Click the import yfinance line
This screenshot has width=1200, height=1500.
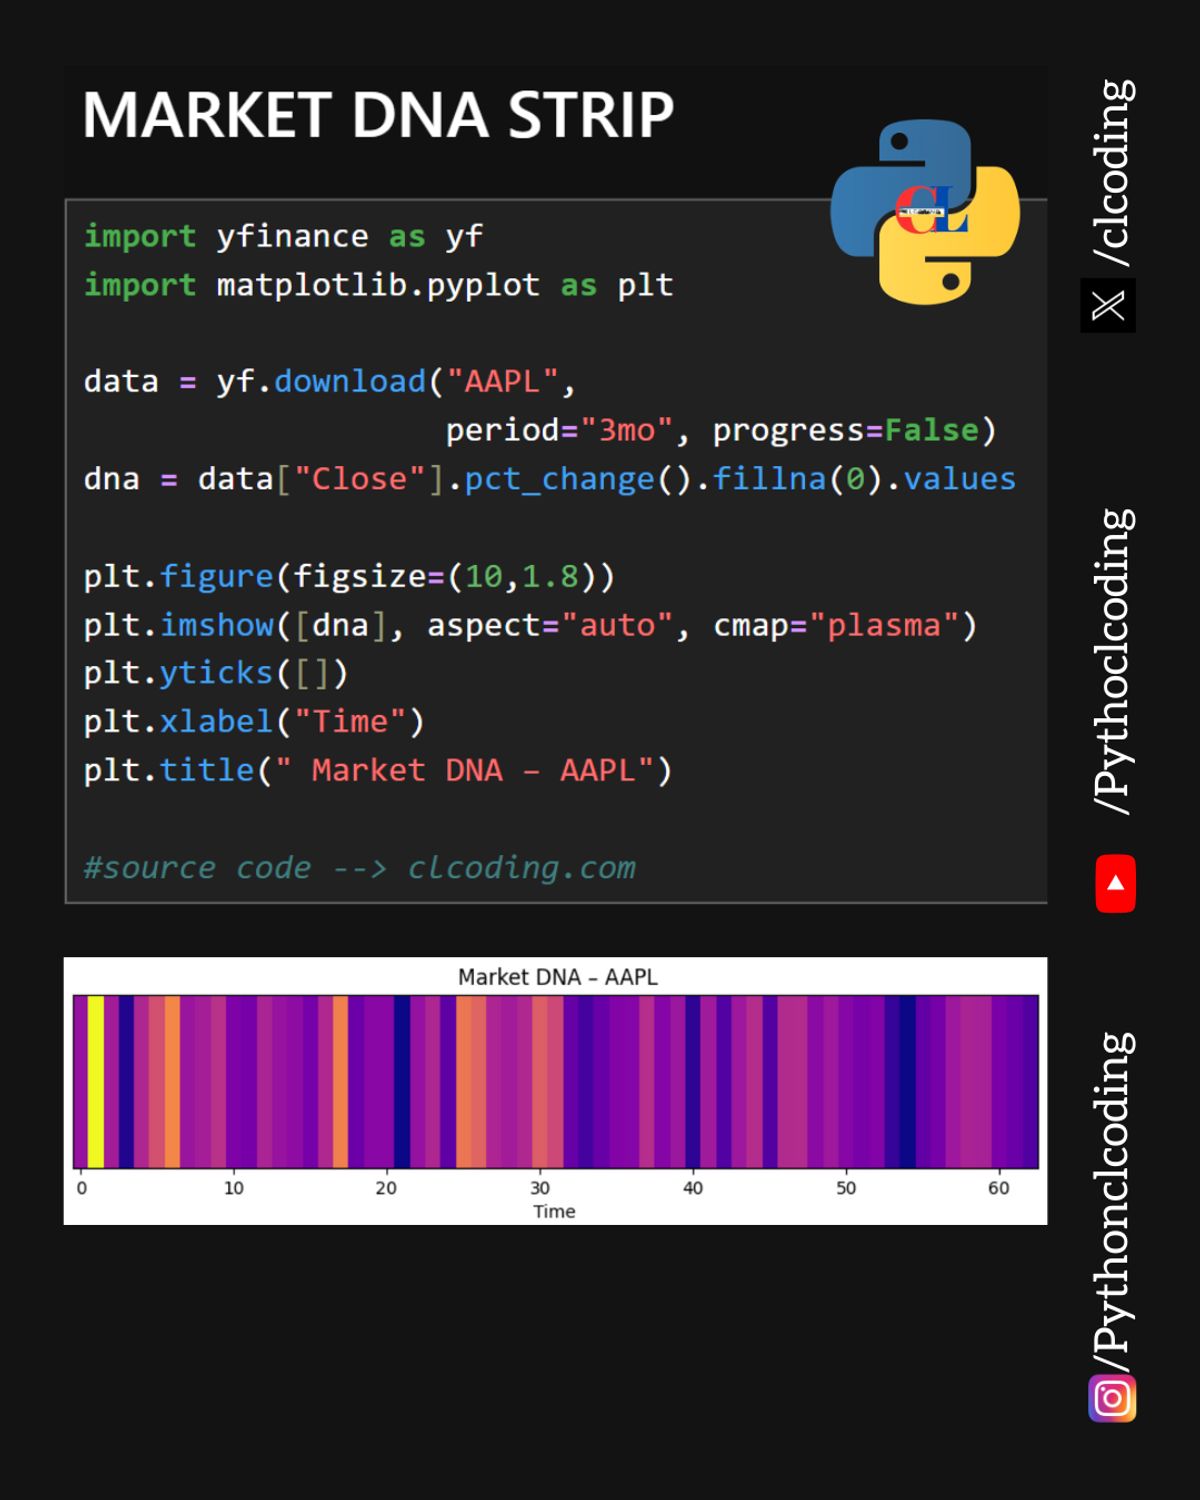(x=283, y=236)
